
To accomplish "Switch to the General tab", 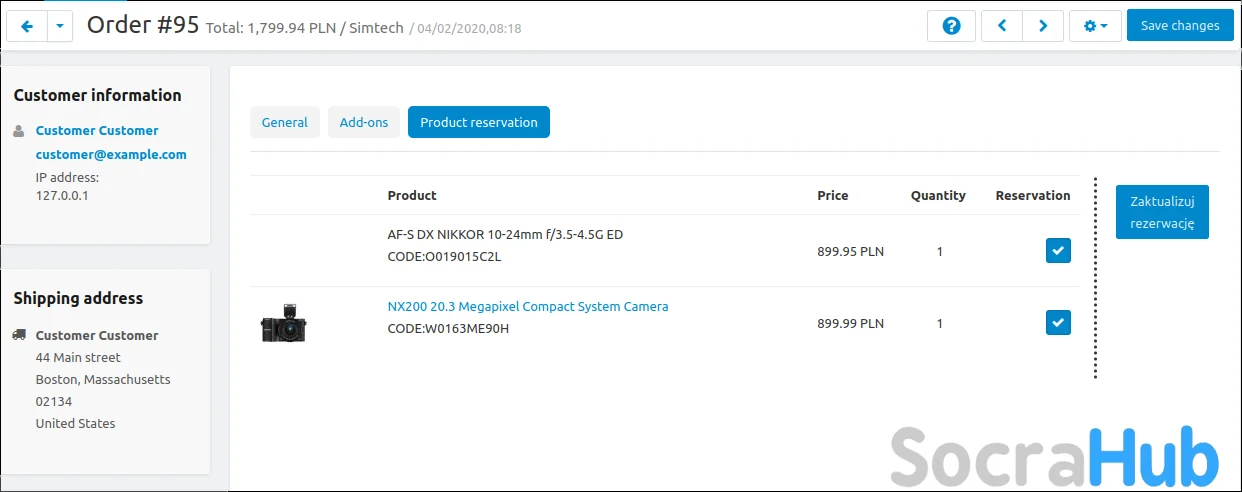I will pos(285,122).
